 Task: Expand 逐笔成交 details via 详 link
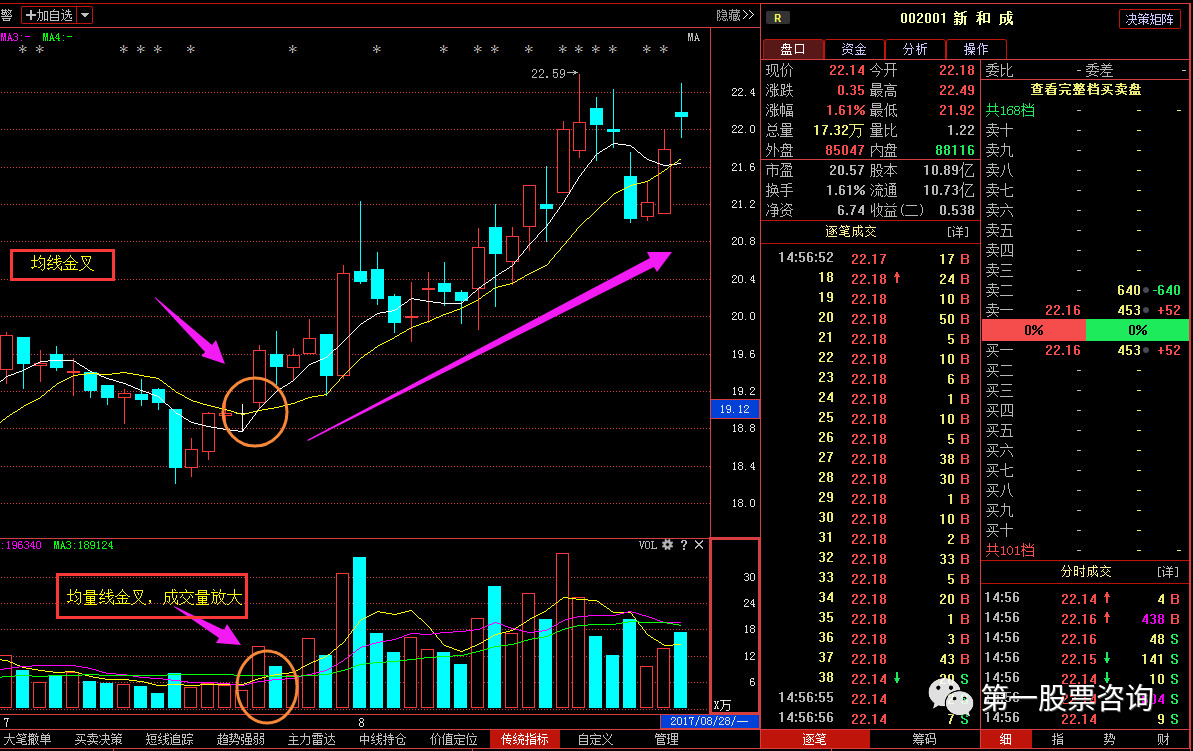pyautogui.click(x=958, y=231)
